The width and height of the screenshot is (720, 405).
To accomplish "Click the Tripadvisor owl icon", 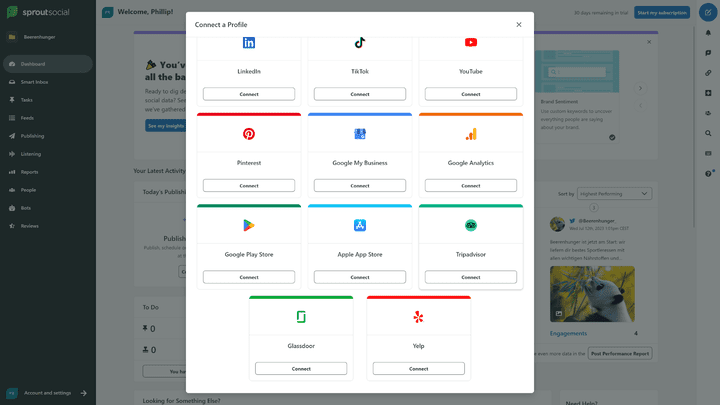I will click(x=471, y=225).
